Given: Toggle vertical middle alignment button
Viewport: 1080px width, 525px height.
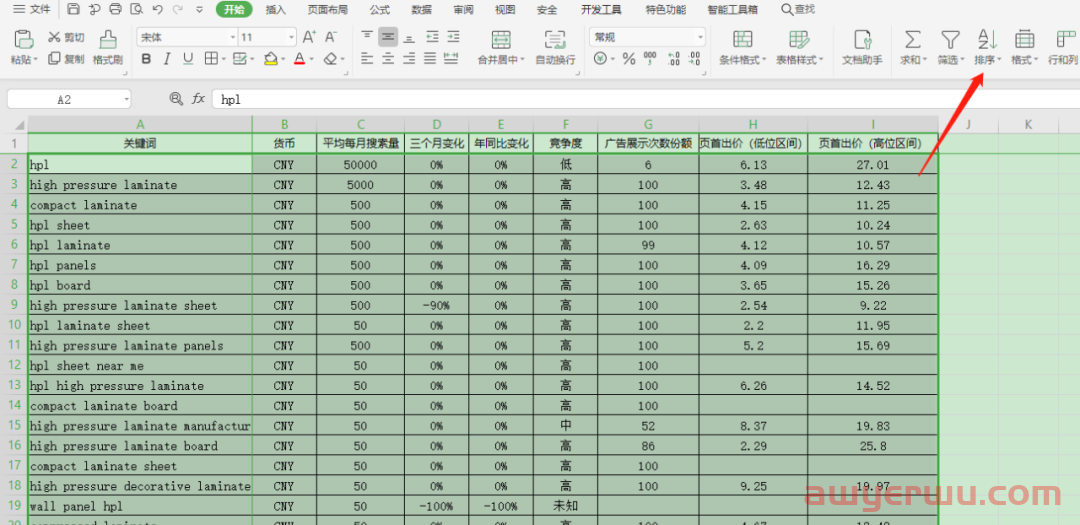Looking at the screenshot, I should (388, 37).
